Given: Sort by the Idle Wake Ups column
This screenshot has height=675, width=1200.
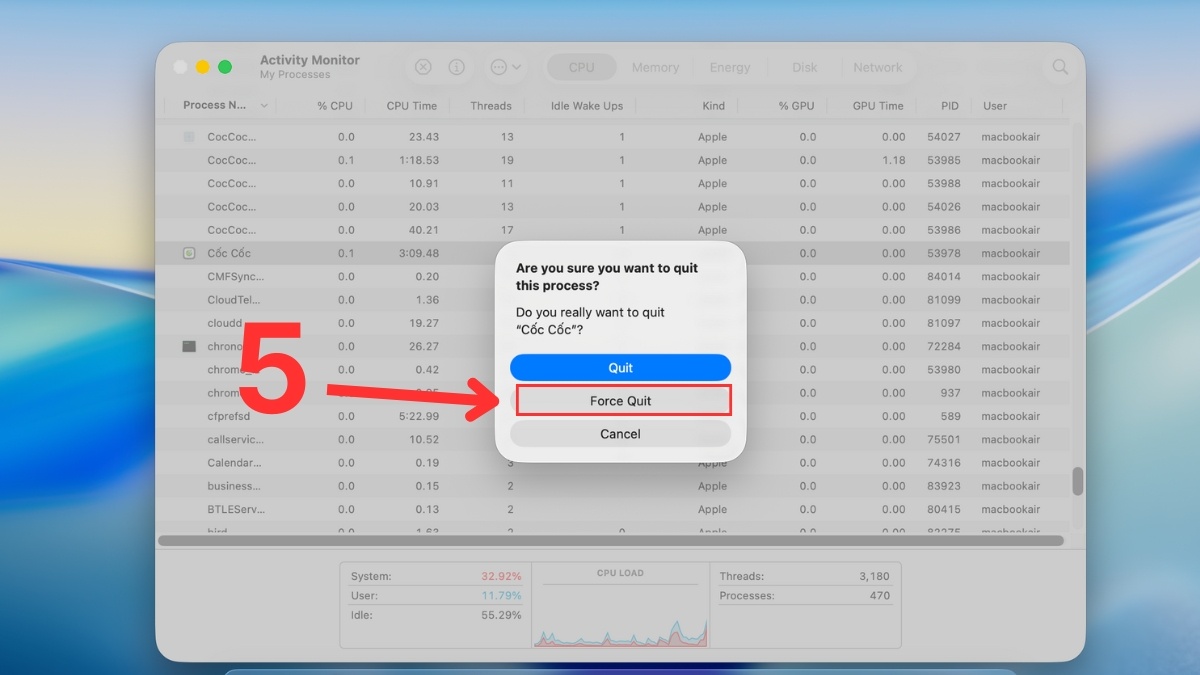Looking at the screenshot, I should coord(587,106).
